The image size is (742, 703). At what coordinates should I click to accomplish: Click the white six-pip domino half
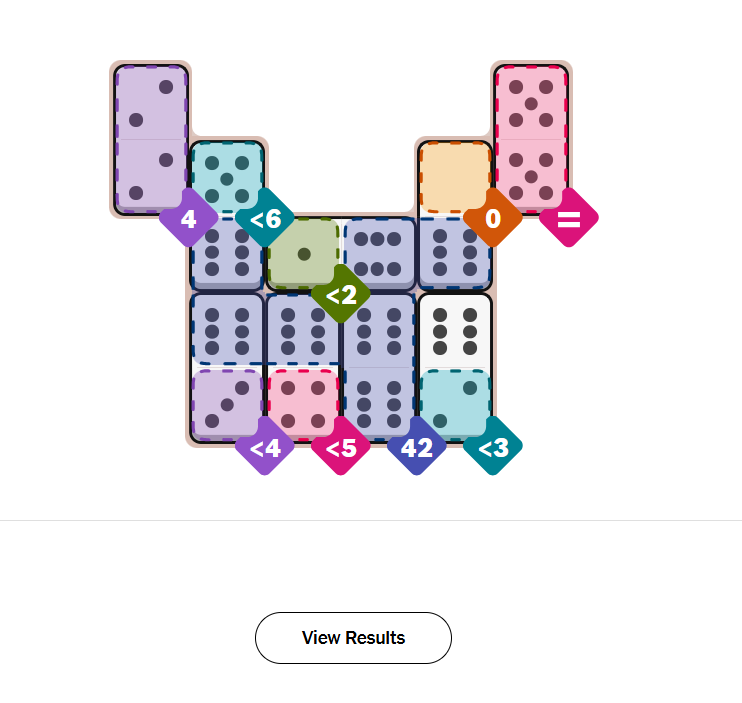tap(455, 330)
